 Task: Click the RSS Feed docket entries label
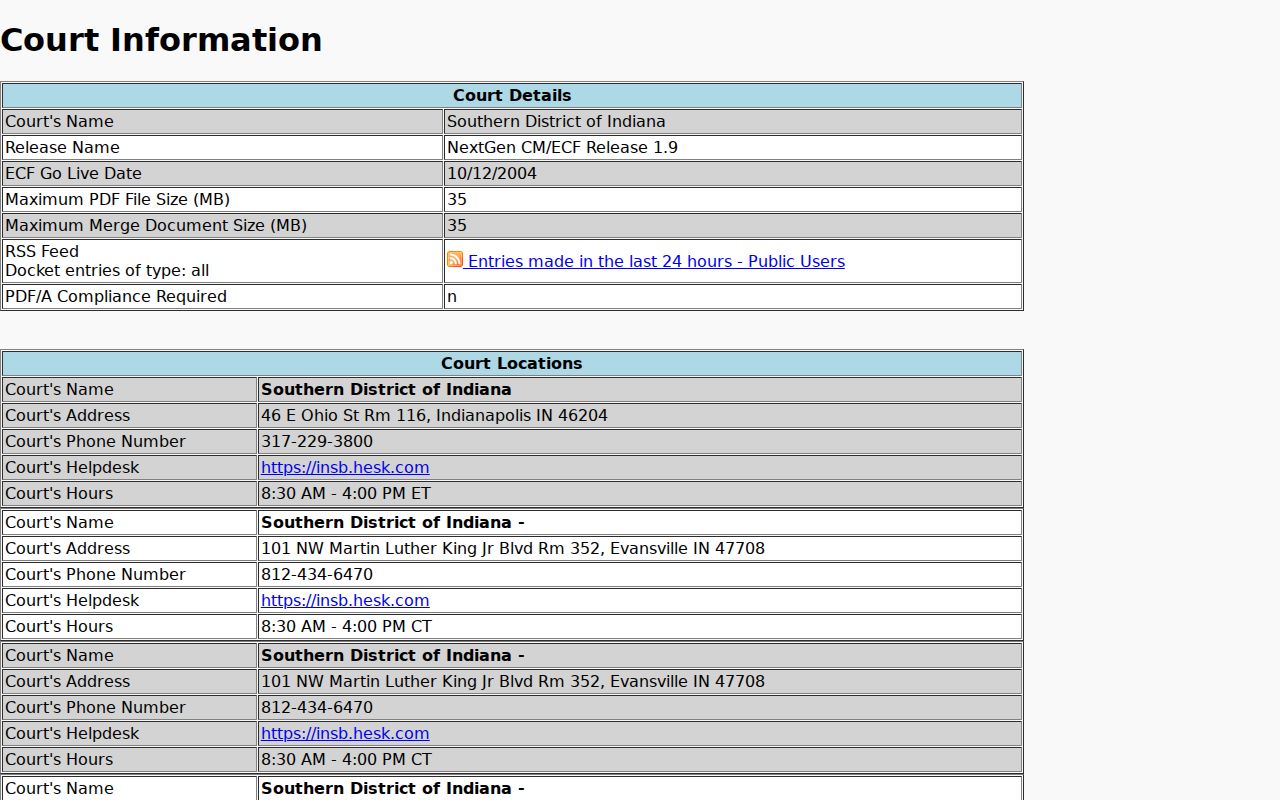(x=107, y=261)
